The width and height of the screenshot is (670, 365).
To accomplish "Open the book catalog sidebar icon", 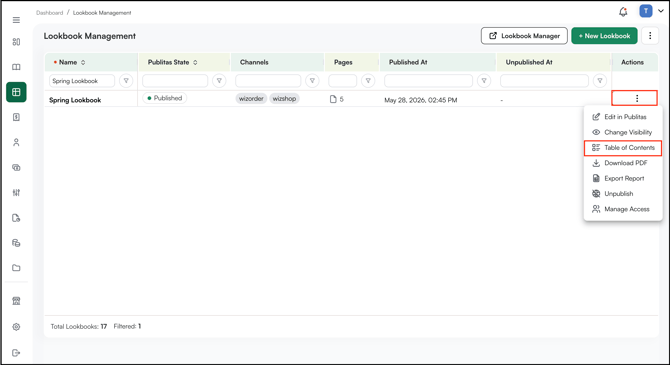I will [x=16, y=67].
